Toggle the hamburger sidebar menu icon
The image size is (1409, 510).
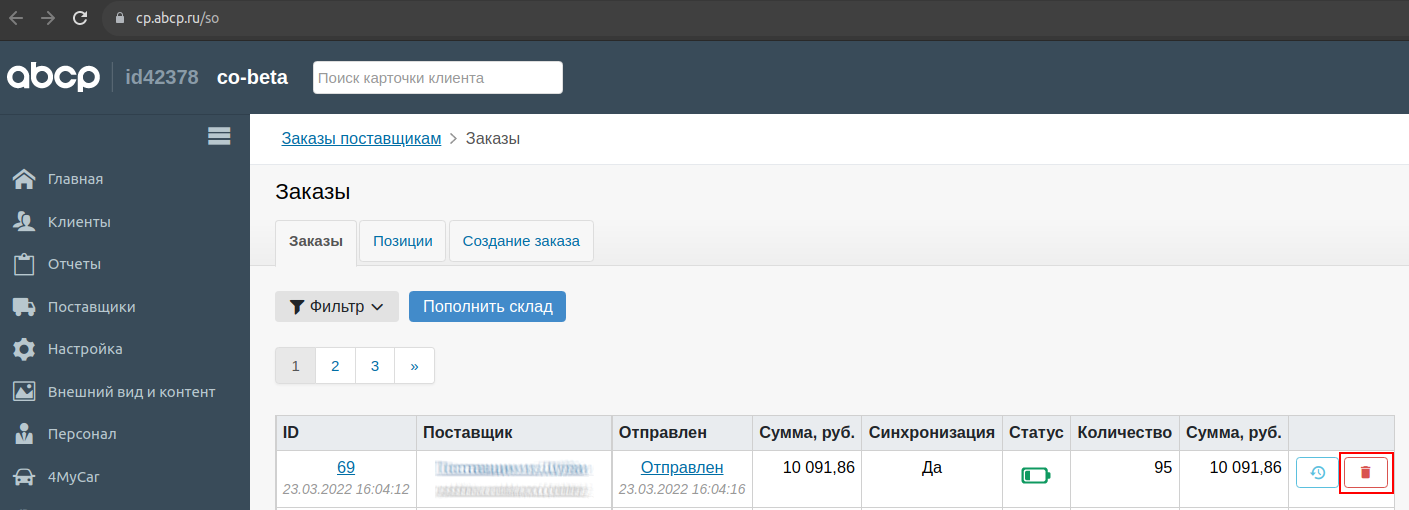pos(219,136)
